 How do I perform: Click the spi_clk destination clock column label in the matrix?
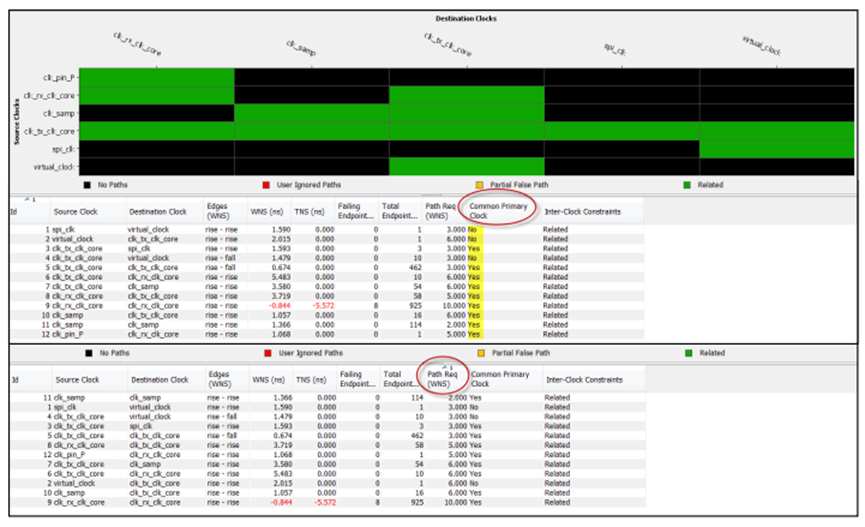tap(615, 49)
